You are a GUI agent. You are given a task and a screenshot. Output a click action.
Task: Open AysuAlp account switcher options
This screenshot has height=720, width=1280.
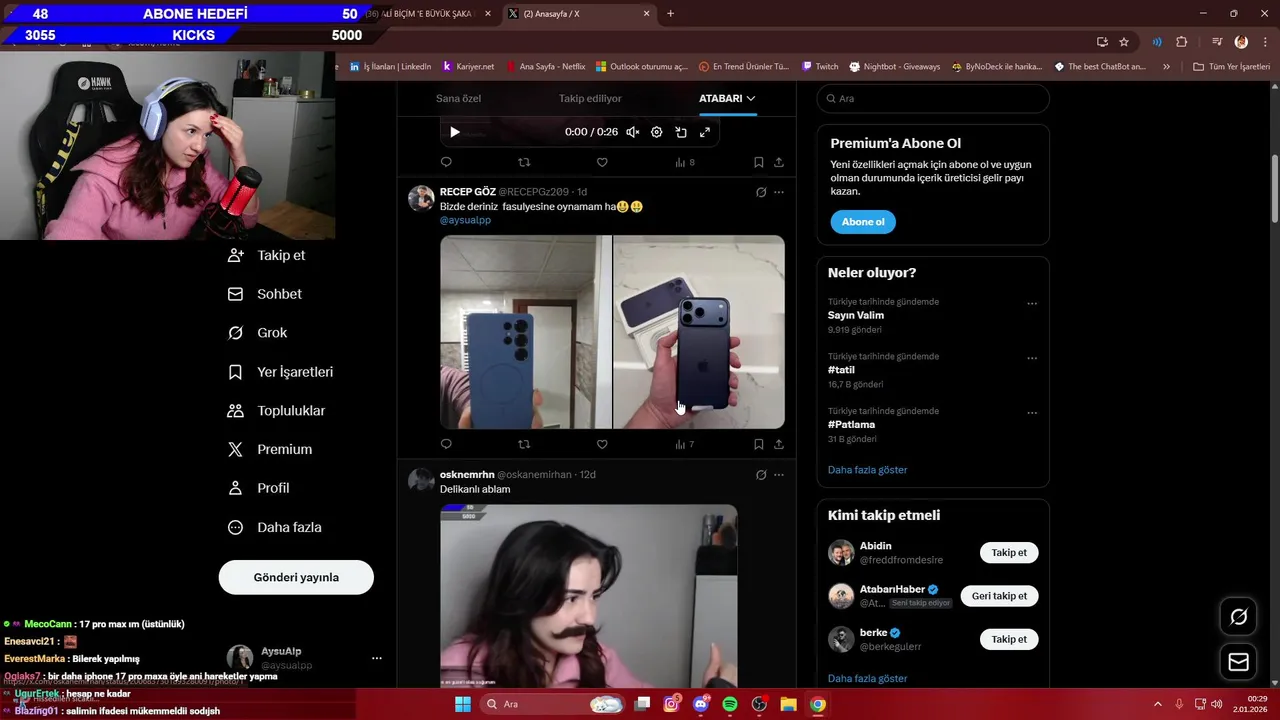(377, 658)
